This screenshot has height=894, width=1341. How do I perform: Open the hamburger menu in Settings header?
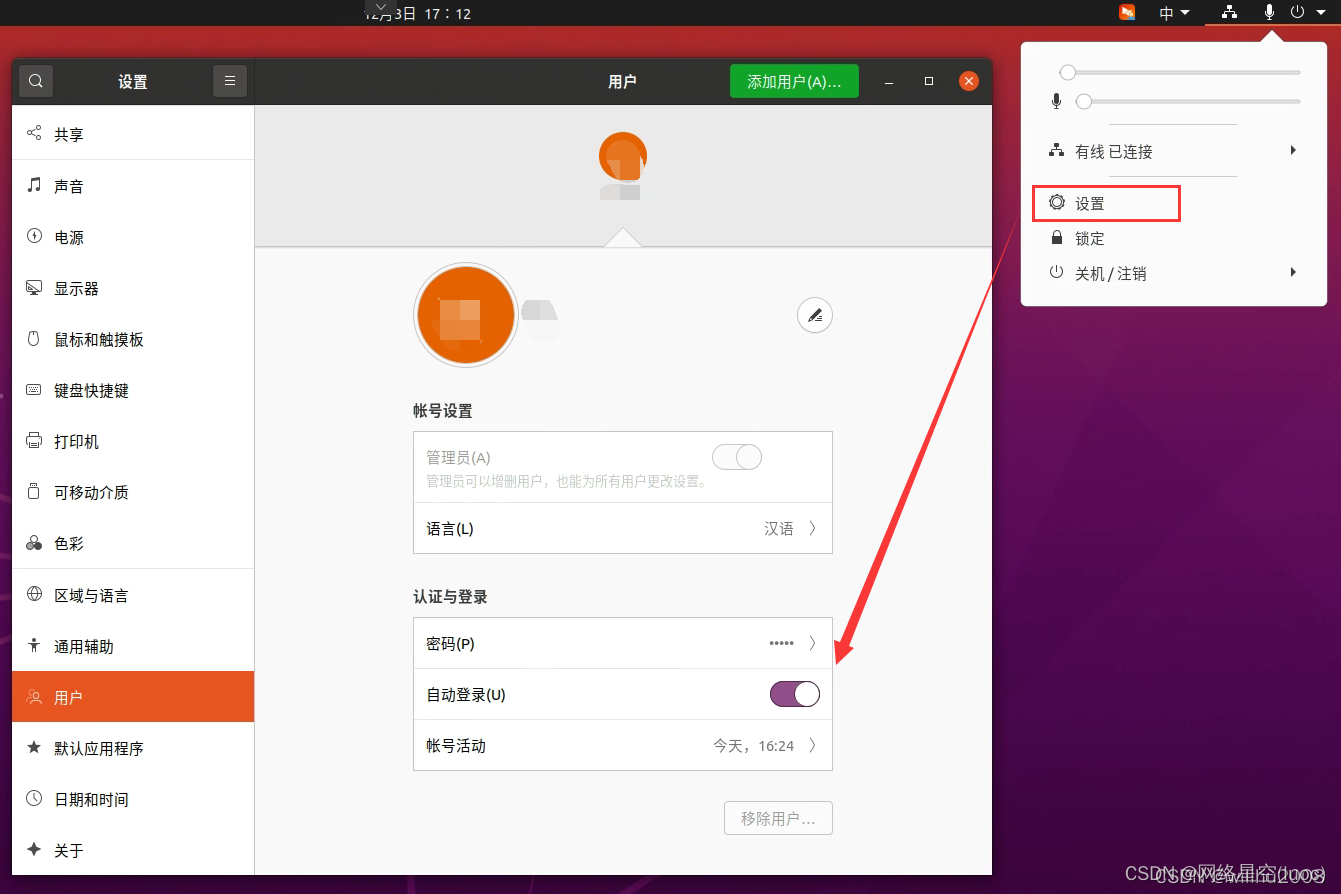pos(230,81)
